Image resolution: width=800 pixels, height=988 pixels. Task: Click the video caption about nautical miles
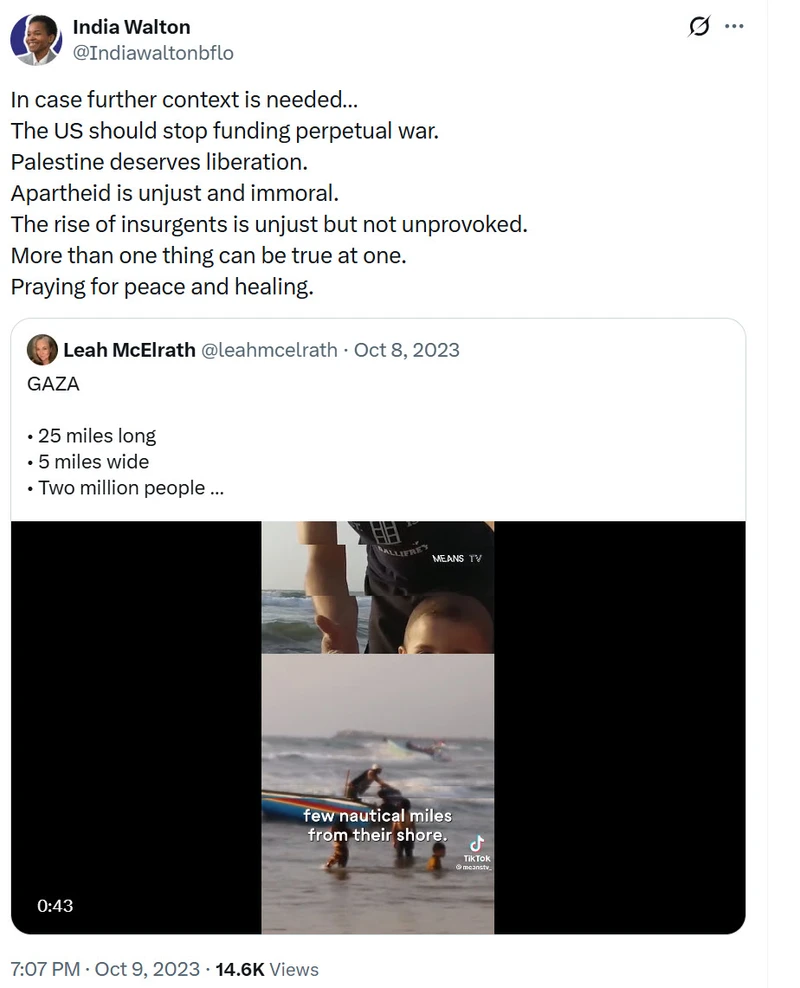pos(377,825)
